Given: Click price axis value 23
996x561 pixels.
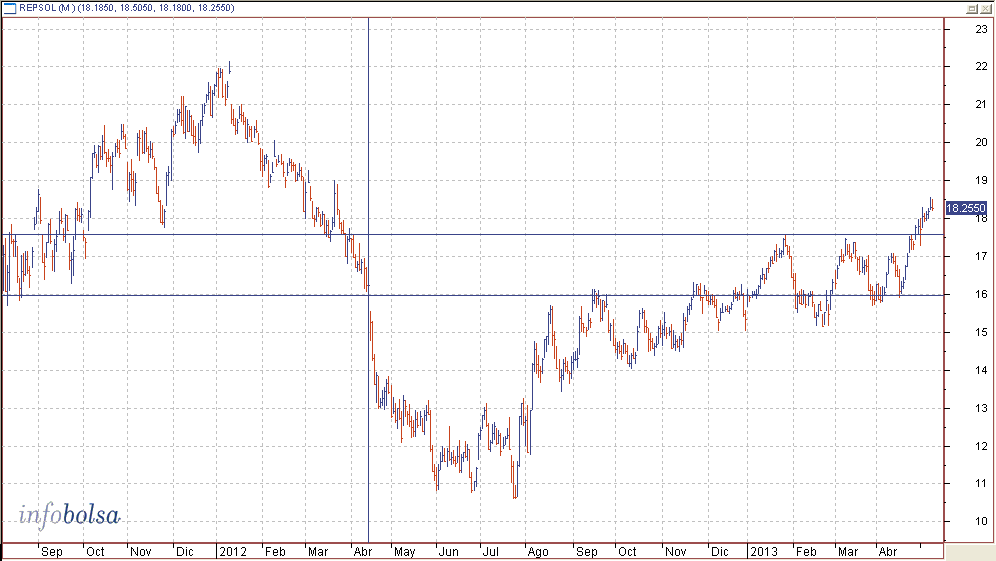Looking at the screenshot, I should [x=981, y=29].
